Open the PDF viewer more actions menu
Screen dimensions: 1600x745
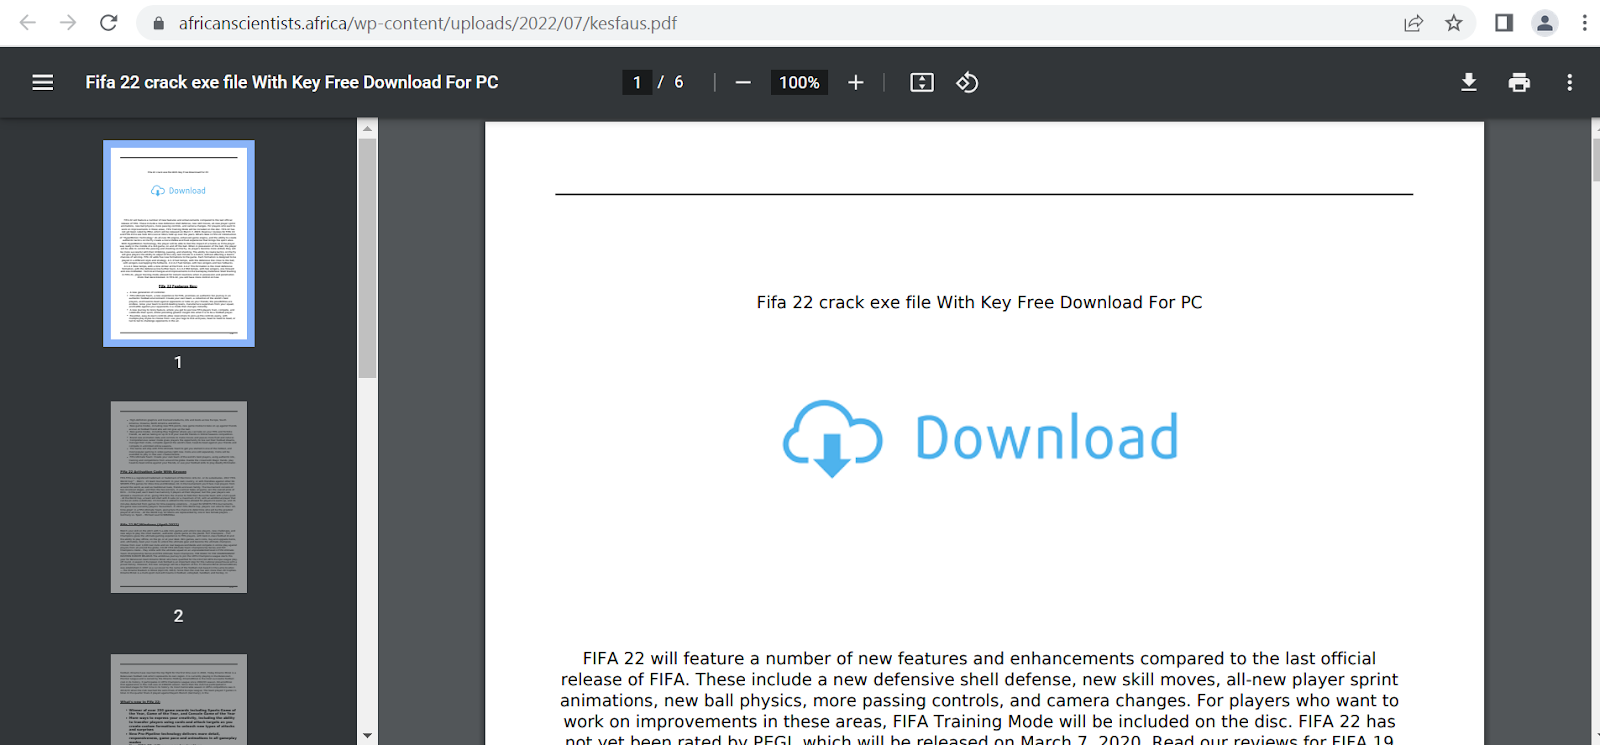pyautogui.click(x=1570, y=82)
